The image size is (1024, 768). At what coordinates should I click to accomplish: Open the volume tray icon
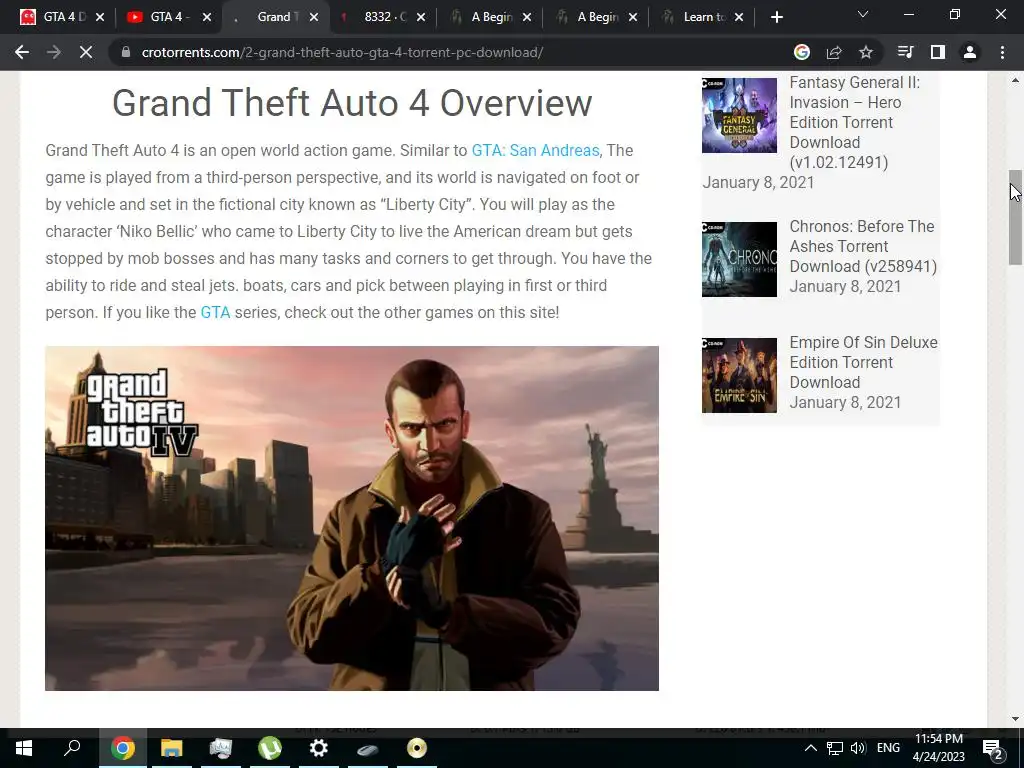[858, 748]
